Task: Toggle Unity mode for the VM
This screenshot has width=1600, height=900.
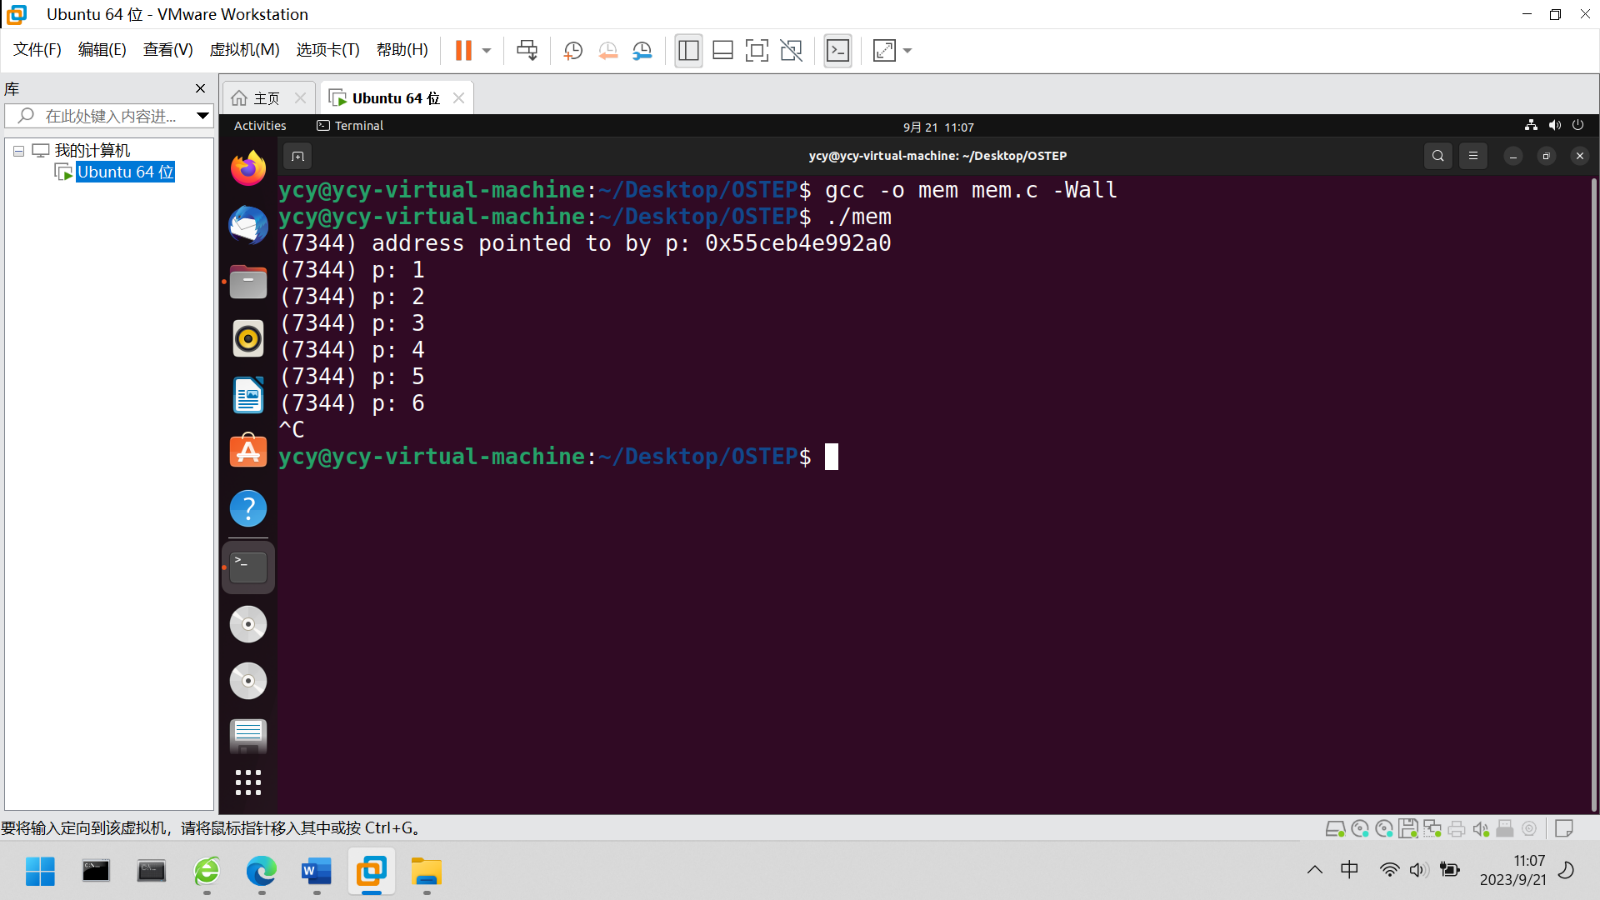Action: click(x=791, y=50)
